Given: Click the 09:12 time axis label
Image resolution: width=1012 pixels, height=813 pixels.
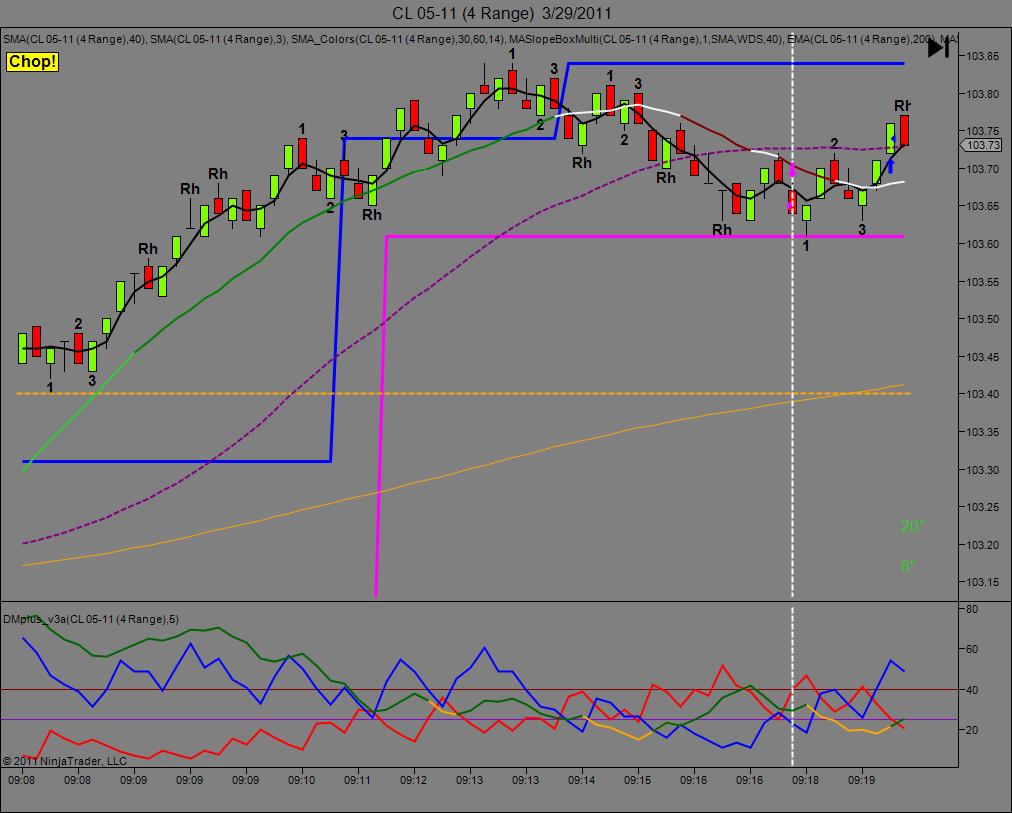Looking at the screenshot, I should point(414,780).
